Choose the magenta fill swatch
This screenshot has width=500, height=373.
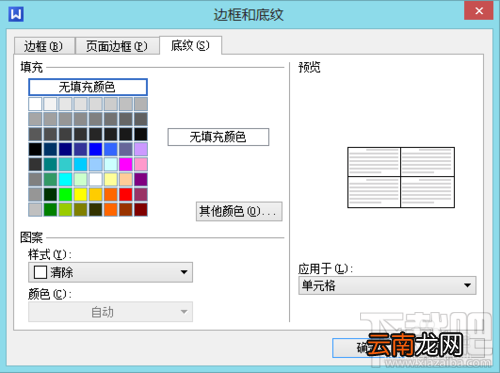pyautogui.click(x=126, y=164)
